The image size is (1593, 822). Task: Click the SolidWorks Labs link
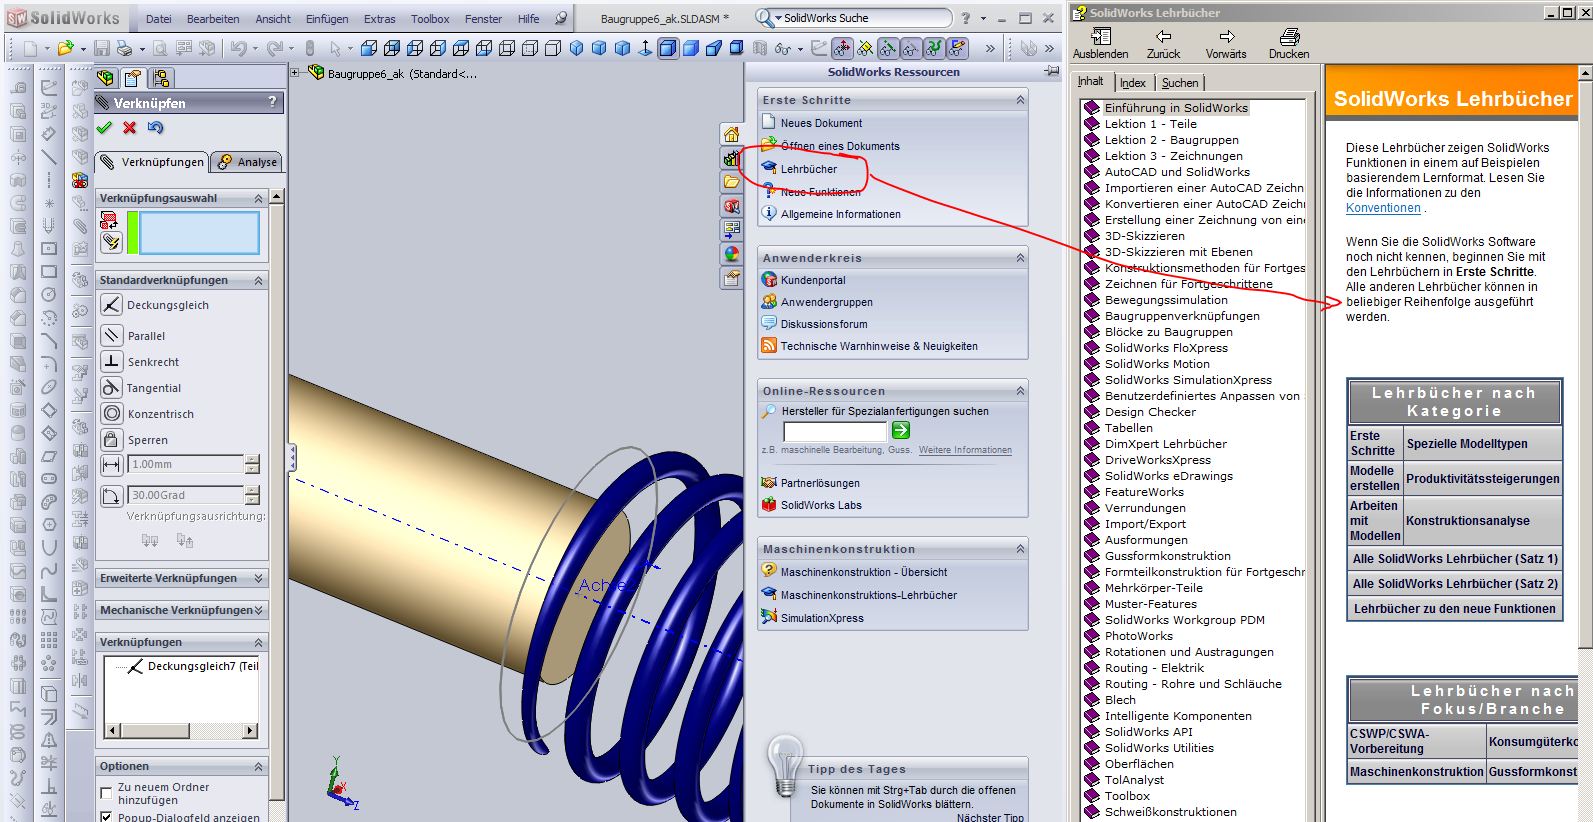[x=821, y=505]
